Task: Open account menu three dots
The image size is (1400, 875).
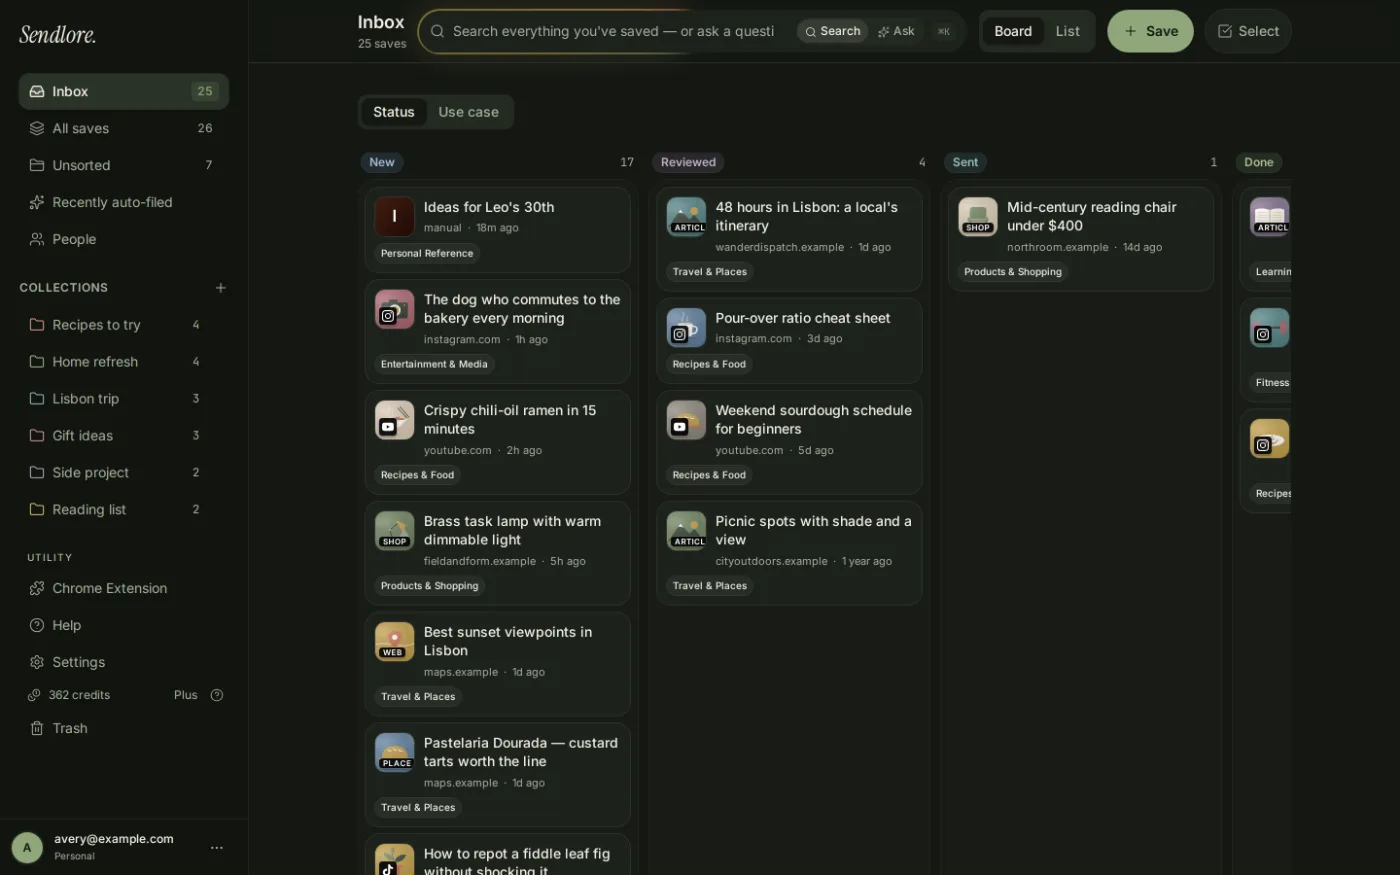Action: click(217, 848)
